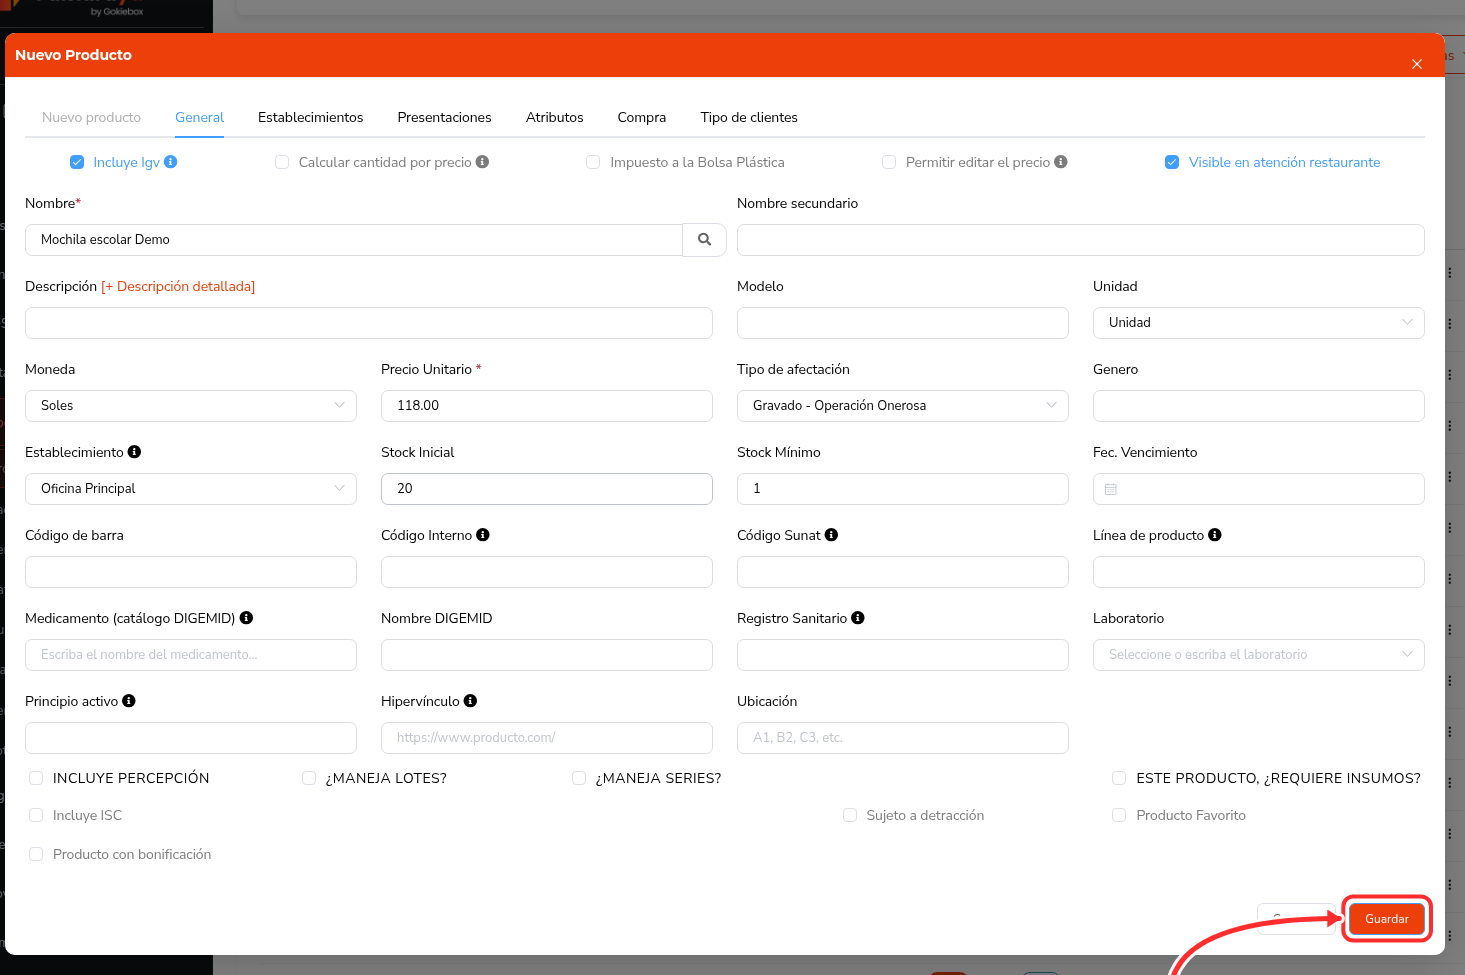
Task: Switch to the Nuevo producto tab
Action: (92, 117)
